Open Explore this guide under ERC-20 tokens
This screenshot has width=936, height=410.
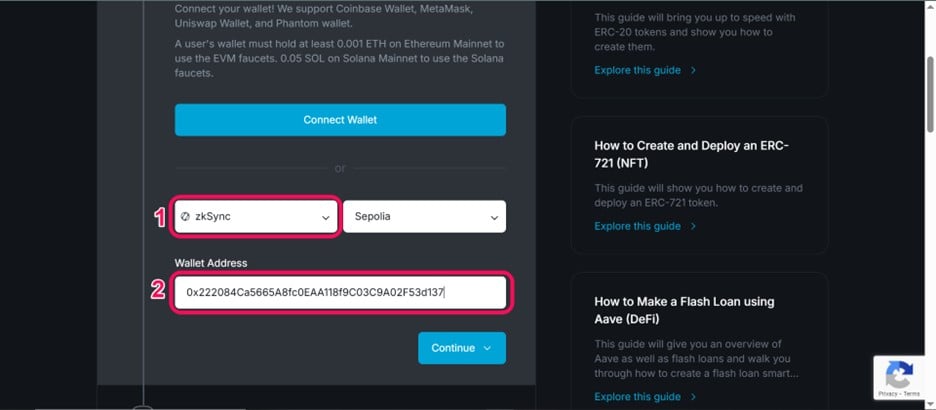click(637, 70)
